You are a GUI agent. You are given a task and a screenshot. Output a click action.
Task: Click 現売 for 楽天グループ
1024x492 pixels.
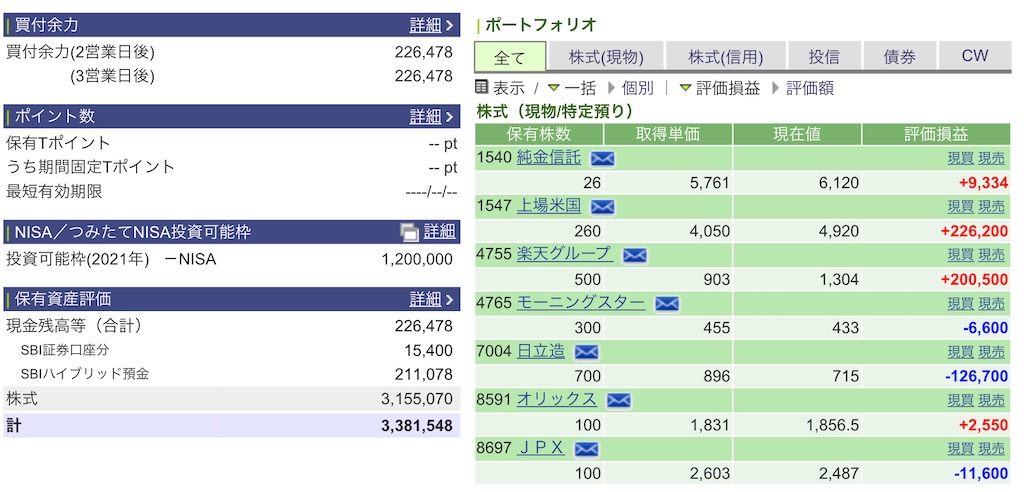point(991,255)
